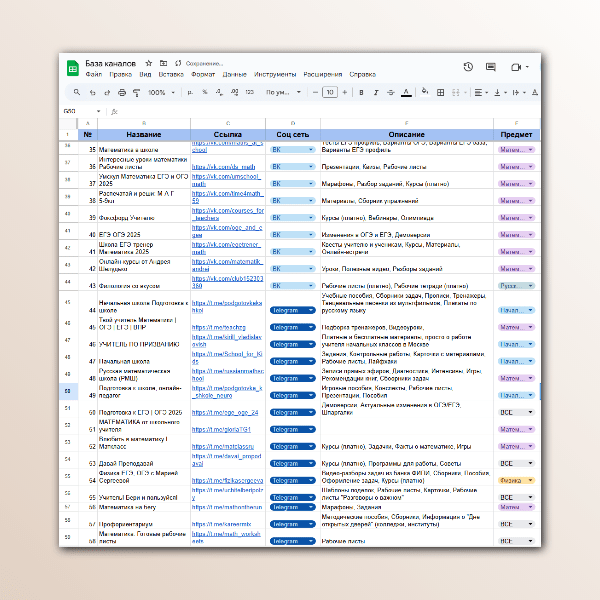This screenshot has width=600, height=600.
Task: Open the Вставка menu
Action: click(x=171, y=74)
